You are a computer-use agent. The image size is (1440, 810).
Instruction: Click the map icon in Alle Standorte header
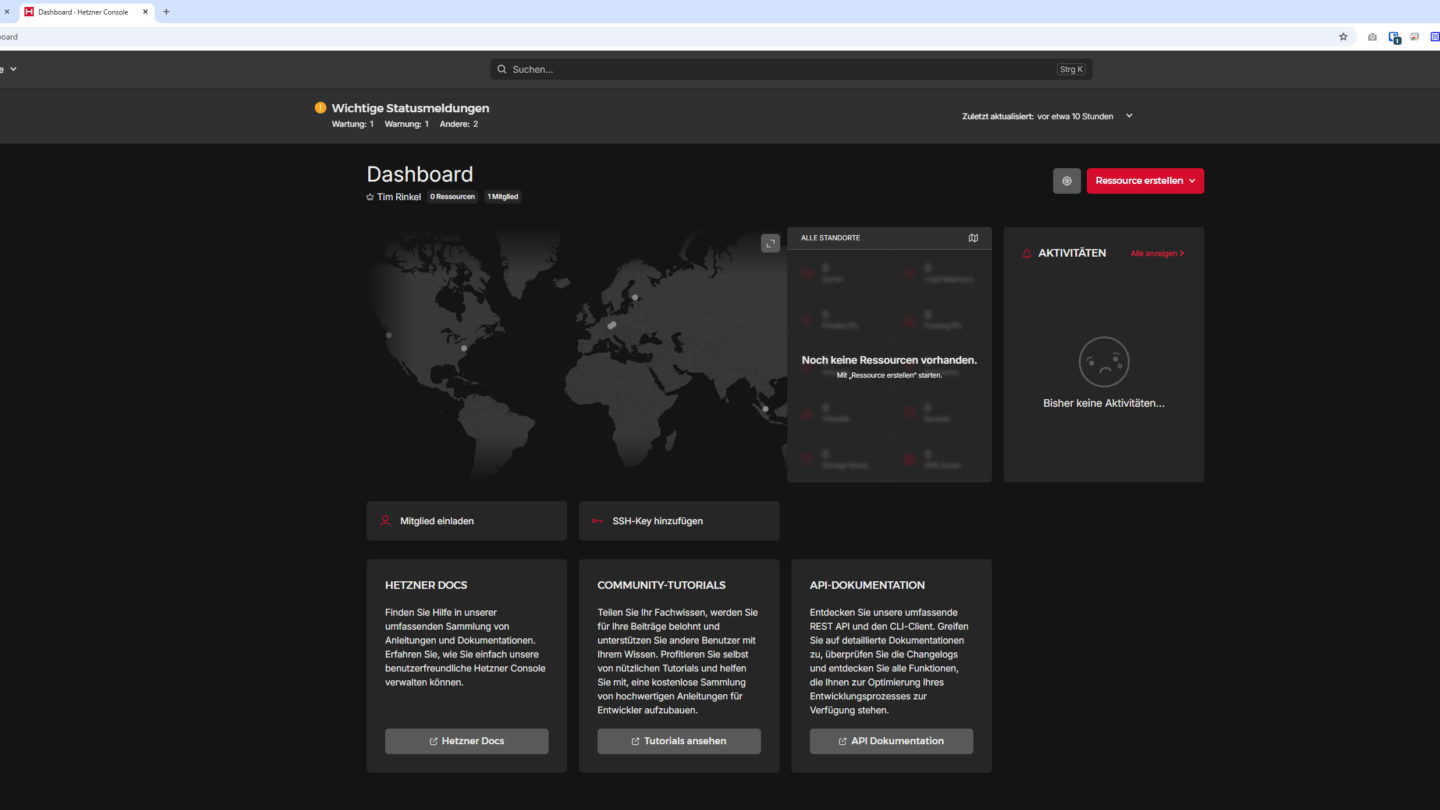pyautogui.click(x=973, y=238)
